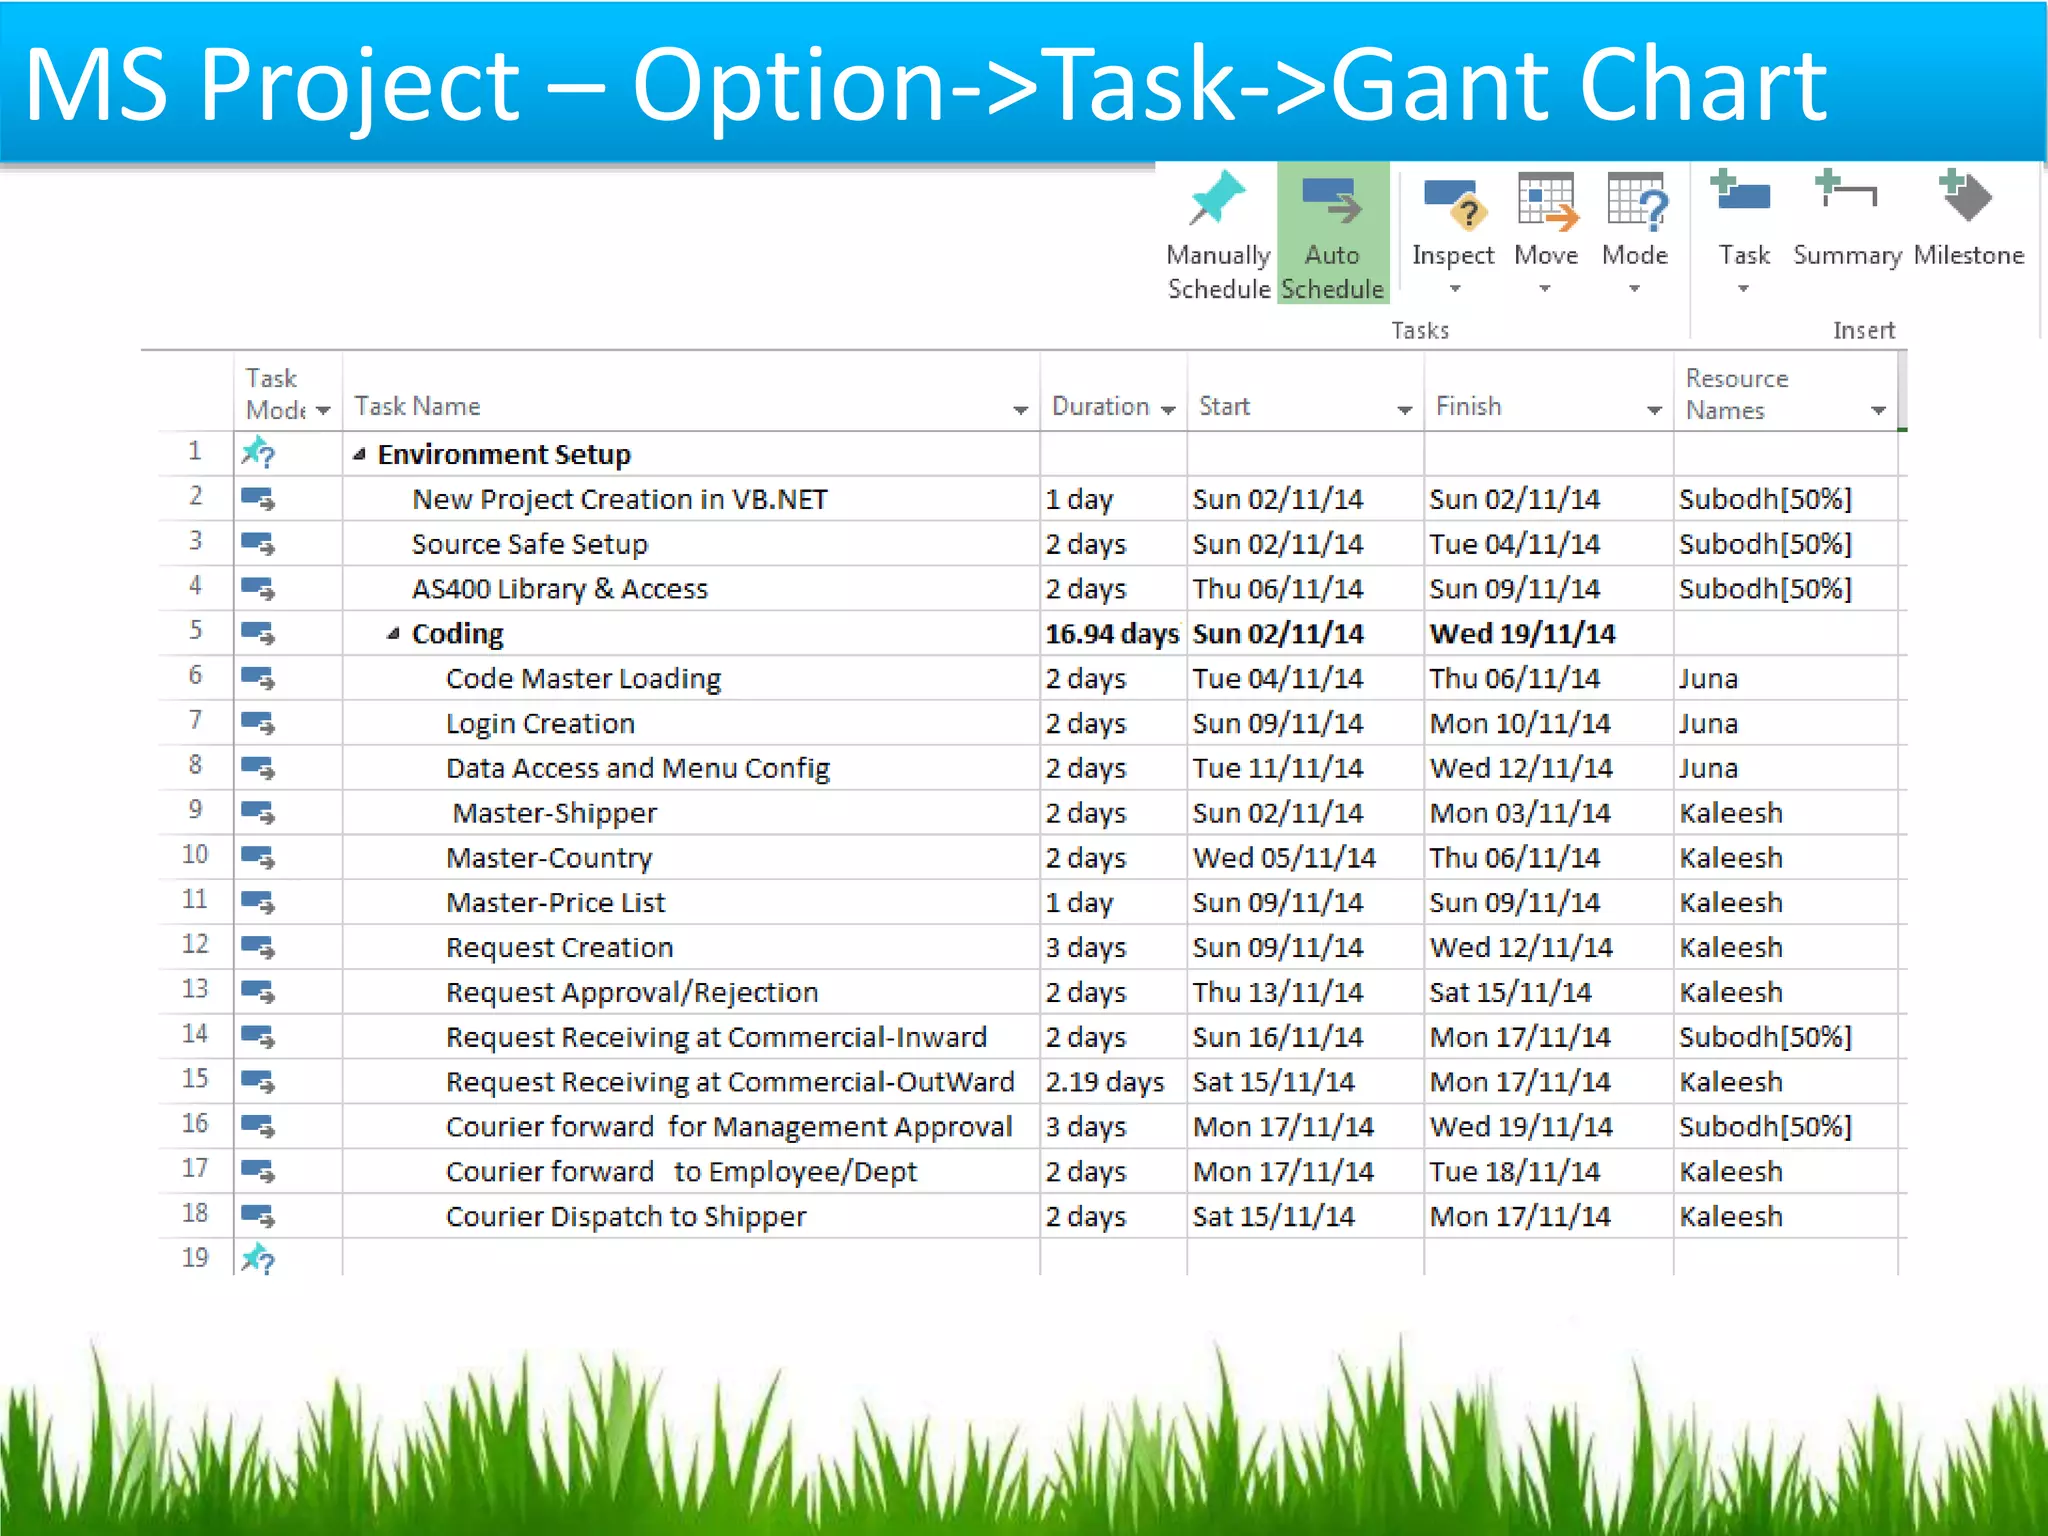Screen dimensions: 2048x1536
Task: Open the Duration column filter
Action: click(1168, 410)
